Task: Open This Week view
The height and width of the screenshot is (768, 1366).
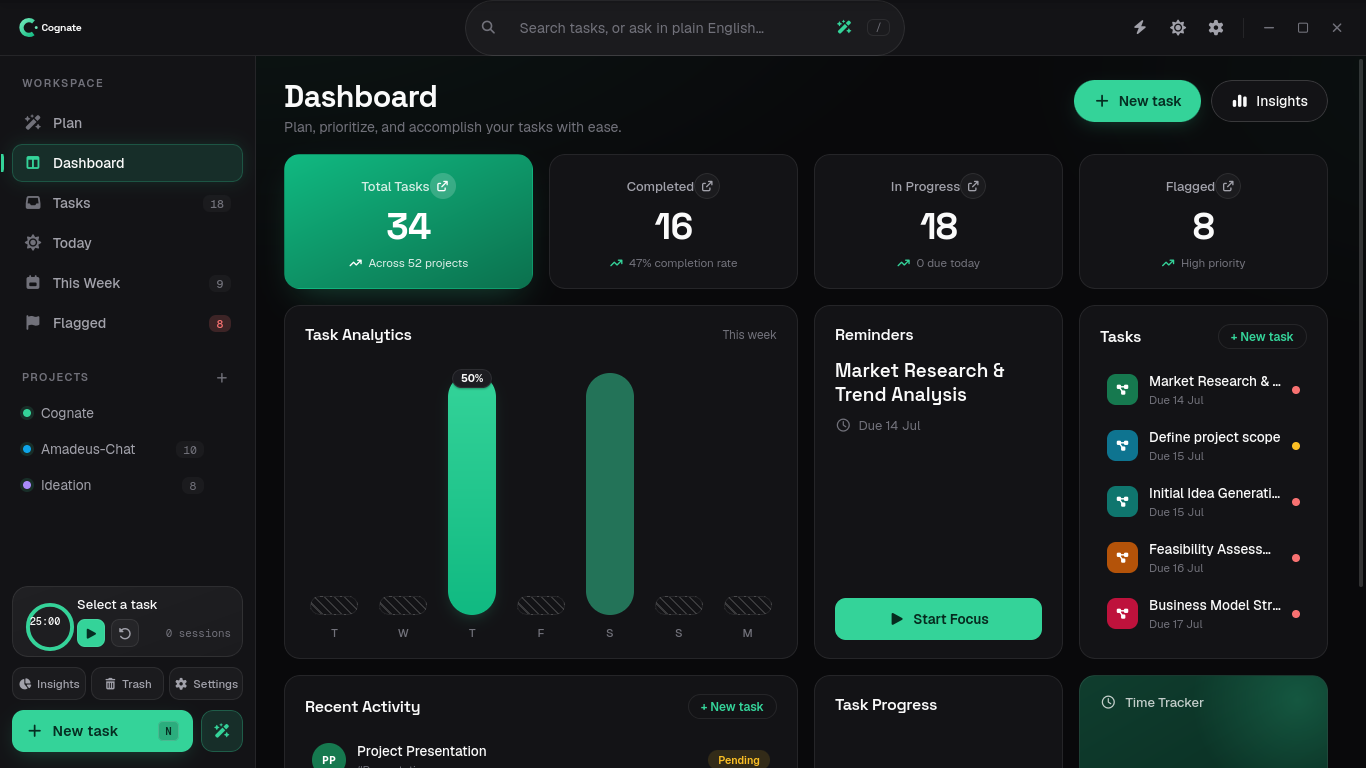Action: pyautogui.click(x=127, y=283)
